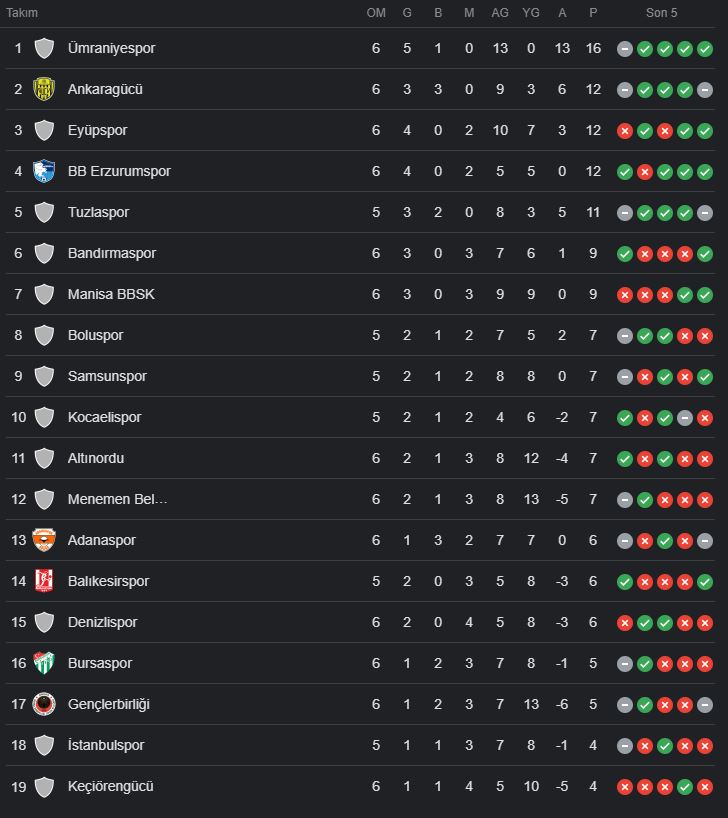The width and height of the screenshot is (728, 818).
Task: Click the P points column header
Action: (x=593, y=13)
